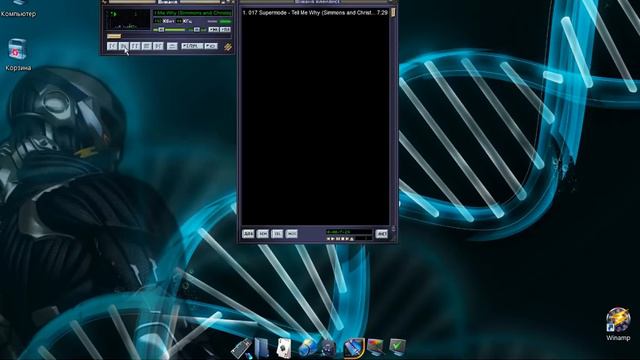Toggle Shuffle in Winamp main window
The image size is (640, 360).
192,46
